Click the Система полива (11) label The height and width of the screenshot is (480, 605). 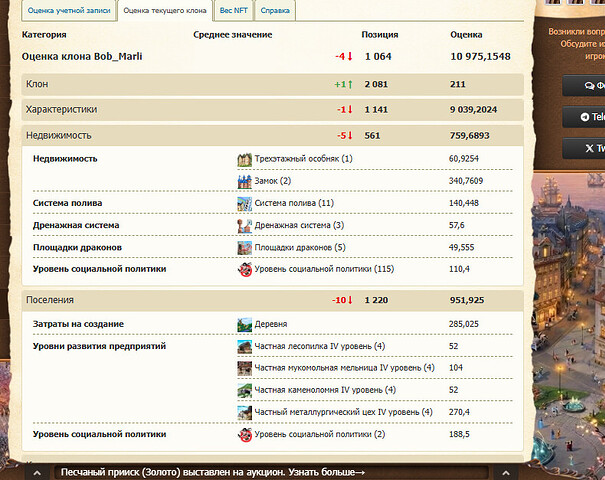point(294,203)
